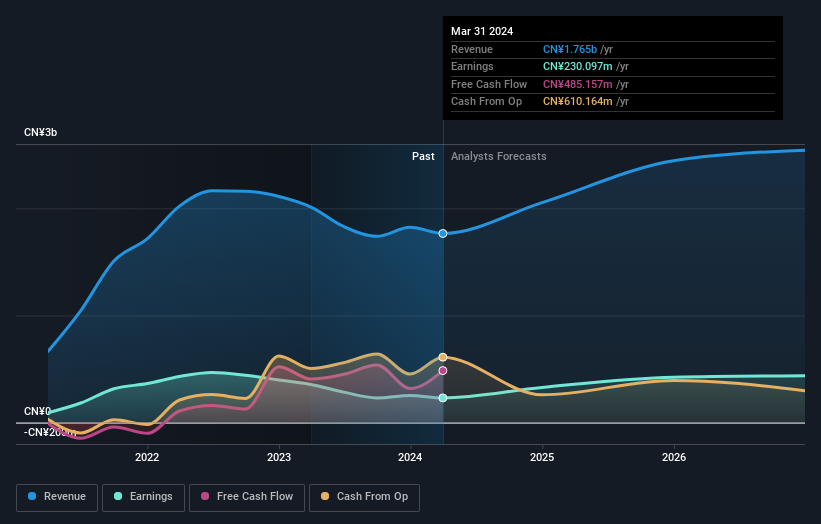Click the 2025 x-axis label
The height and width of the screenshot is (524, 821).
542,457
